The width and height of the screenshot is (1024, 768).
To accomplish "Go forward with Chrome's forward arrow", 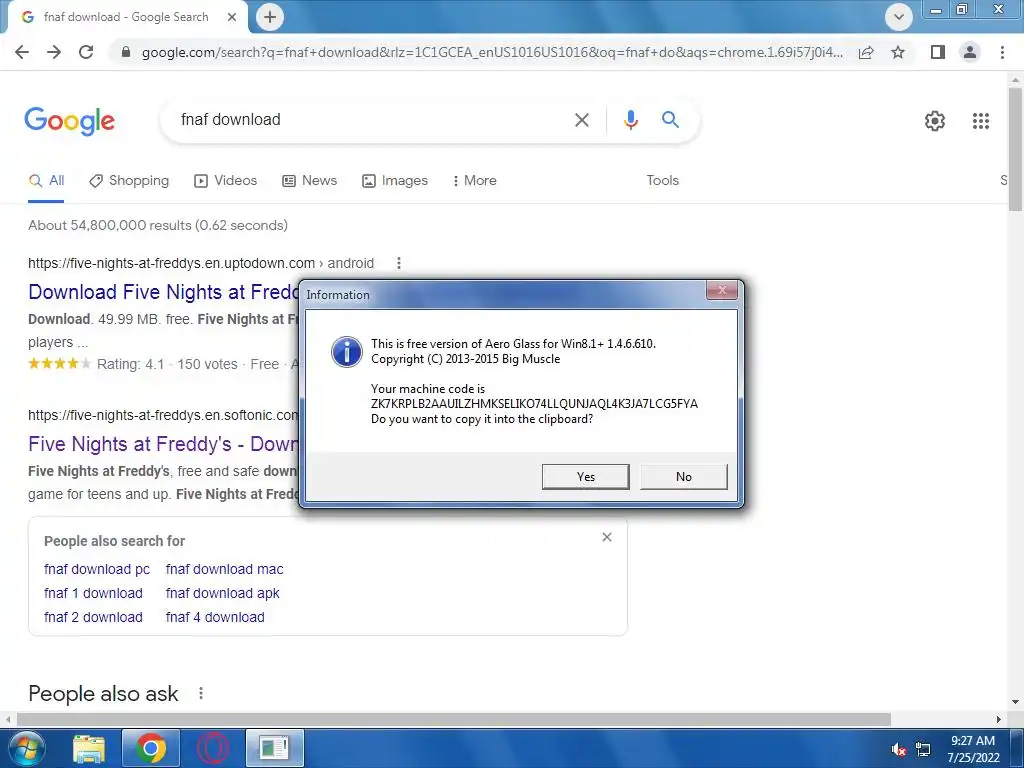I will click(x=54, y=52).
